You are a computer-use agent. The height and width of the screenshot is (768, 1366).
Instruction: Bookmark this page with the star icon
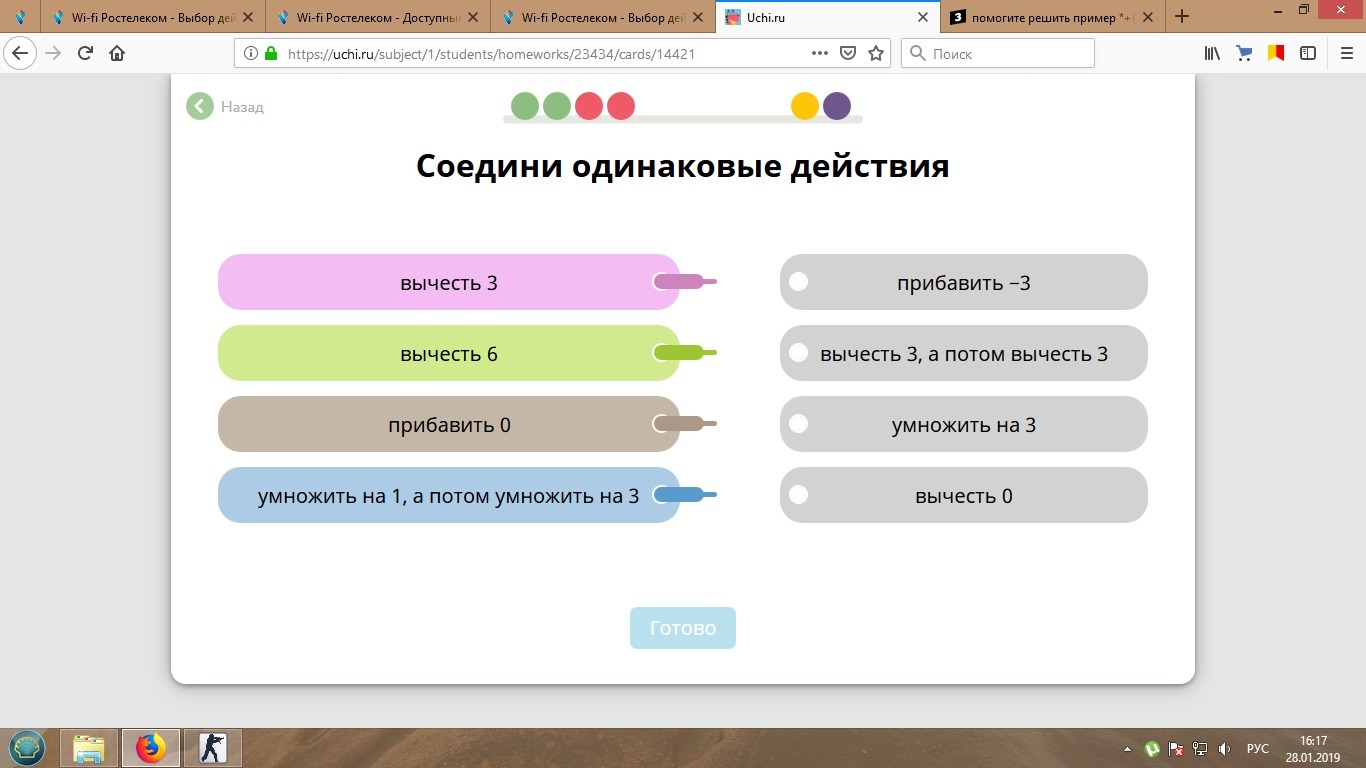click(876, 54)
